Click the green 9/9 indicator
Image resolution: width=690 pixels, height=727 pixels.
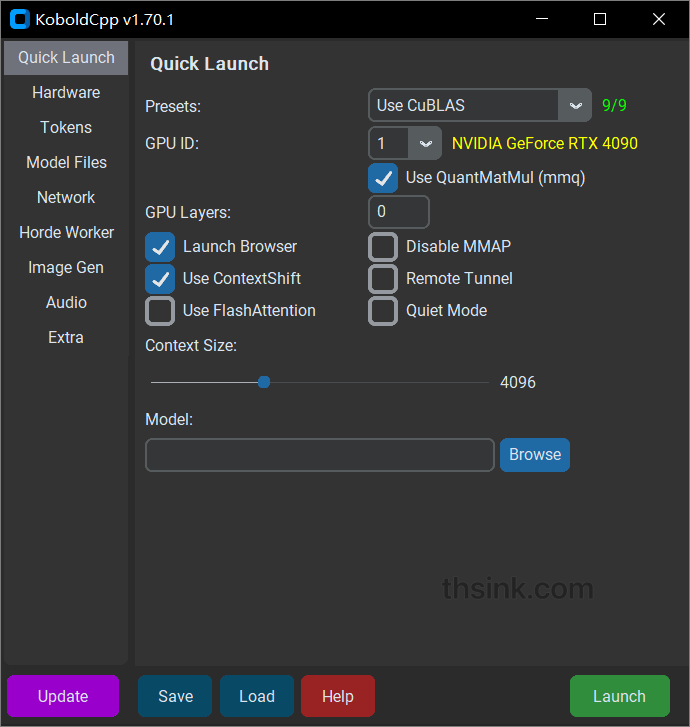(614, 105)
